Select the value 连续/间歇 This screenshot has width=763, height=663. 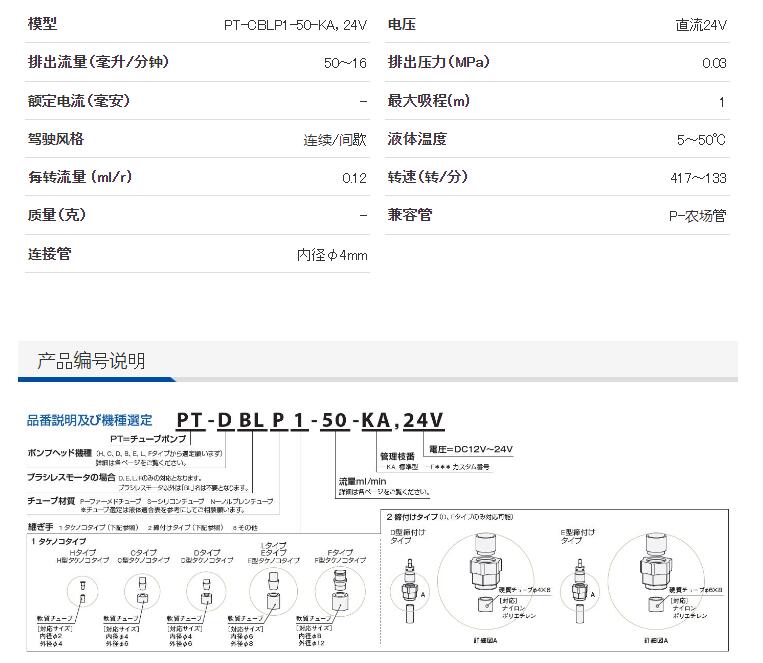pos(335,140)
